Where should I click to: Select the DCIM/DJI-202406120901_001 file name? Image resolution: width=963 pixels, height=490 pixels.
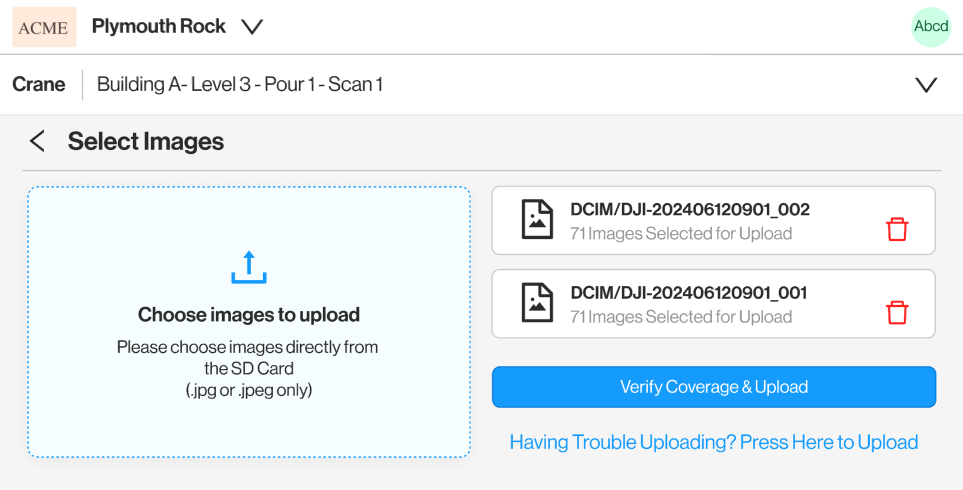pyautogui.click(x=688, y=293)
